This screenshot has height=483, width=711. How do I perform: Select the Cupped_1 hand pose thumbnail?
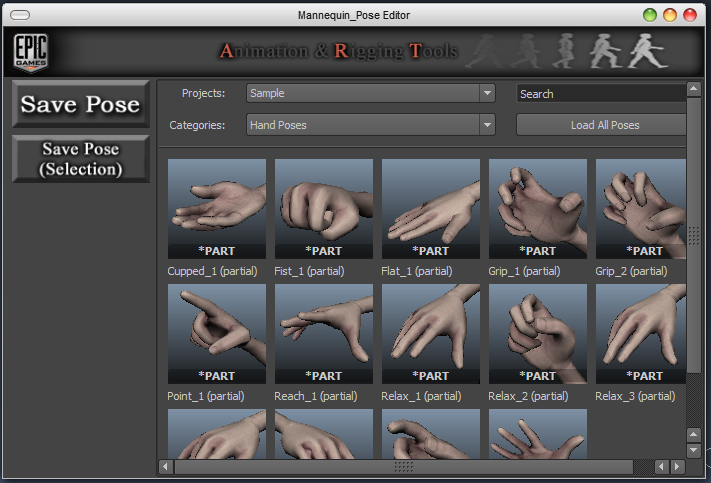point(217,209)
